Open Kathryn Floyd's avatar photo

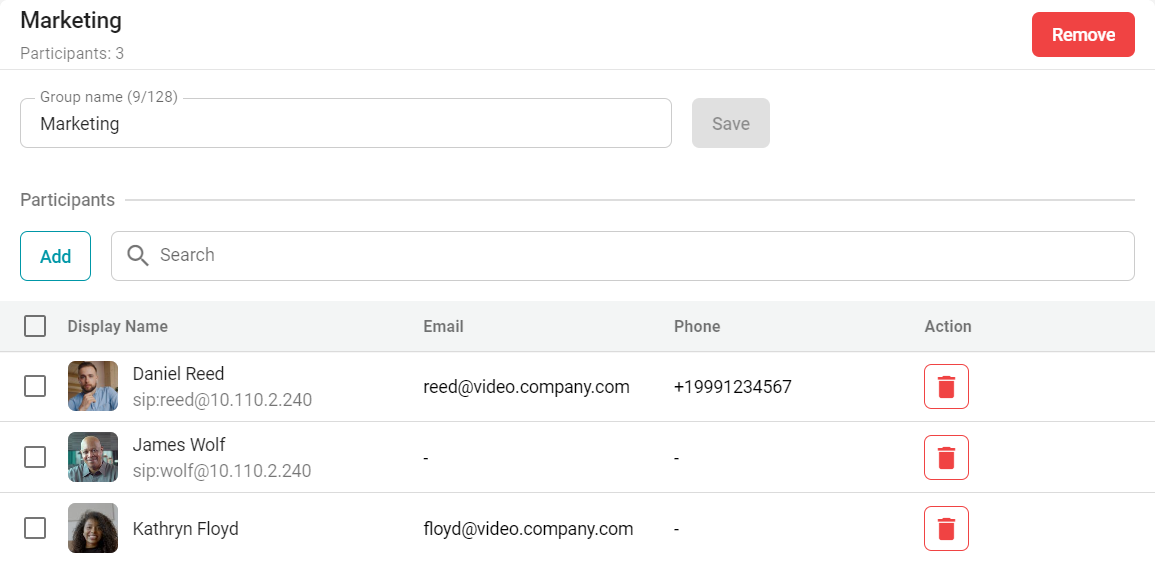93,528
